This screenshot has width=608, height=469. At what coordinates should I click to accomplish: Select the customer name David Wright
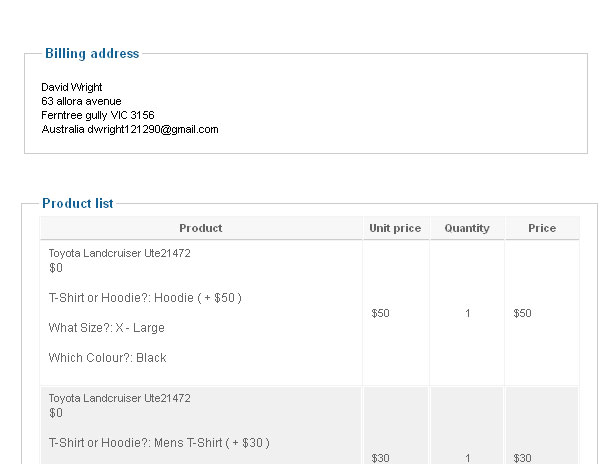(x=72, y=87)
